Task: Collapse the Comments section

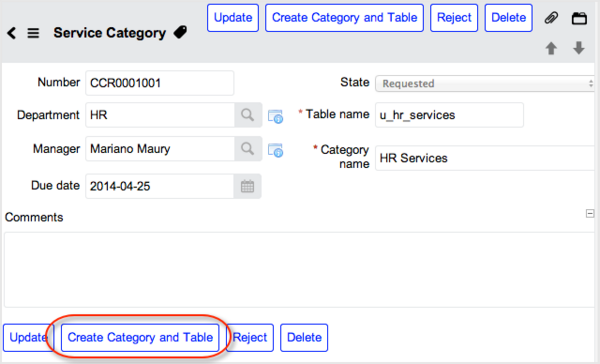Action: pos(590,213)
